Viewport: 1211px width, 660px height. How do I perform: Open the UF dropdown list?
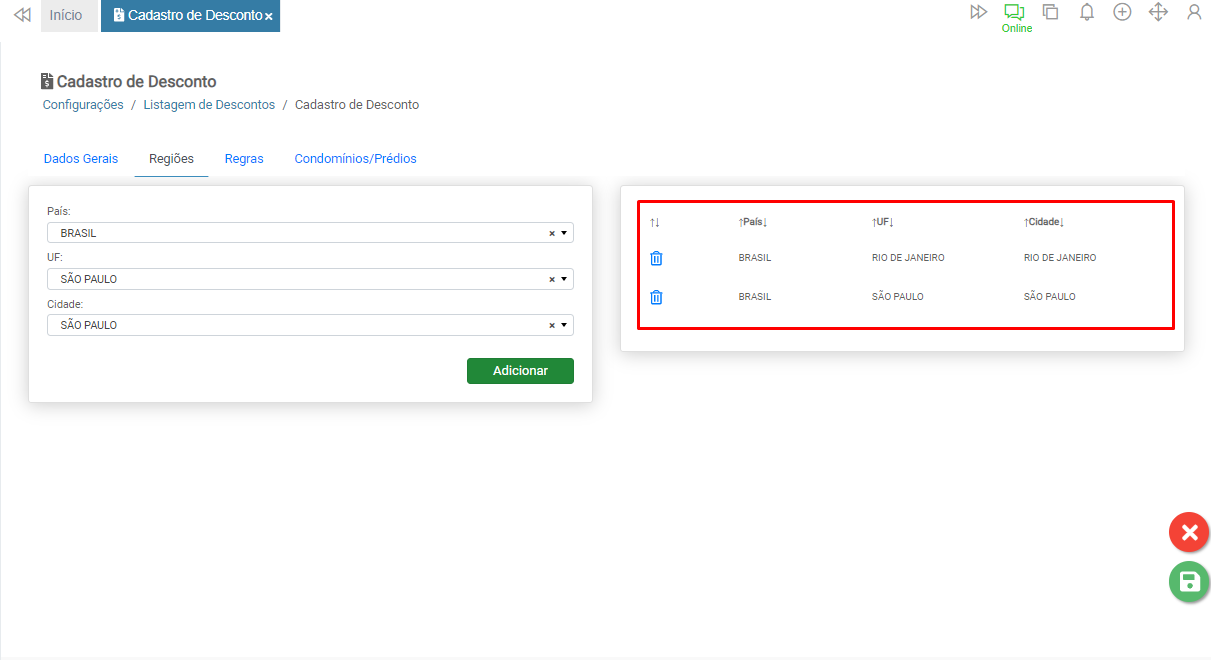pyautogui.click(x=564, y=279)
